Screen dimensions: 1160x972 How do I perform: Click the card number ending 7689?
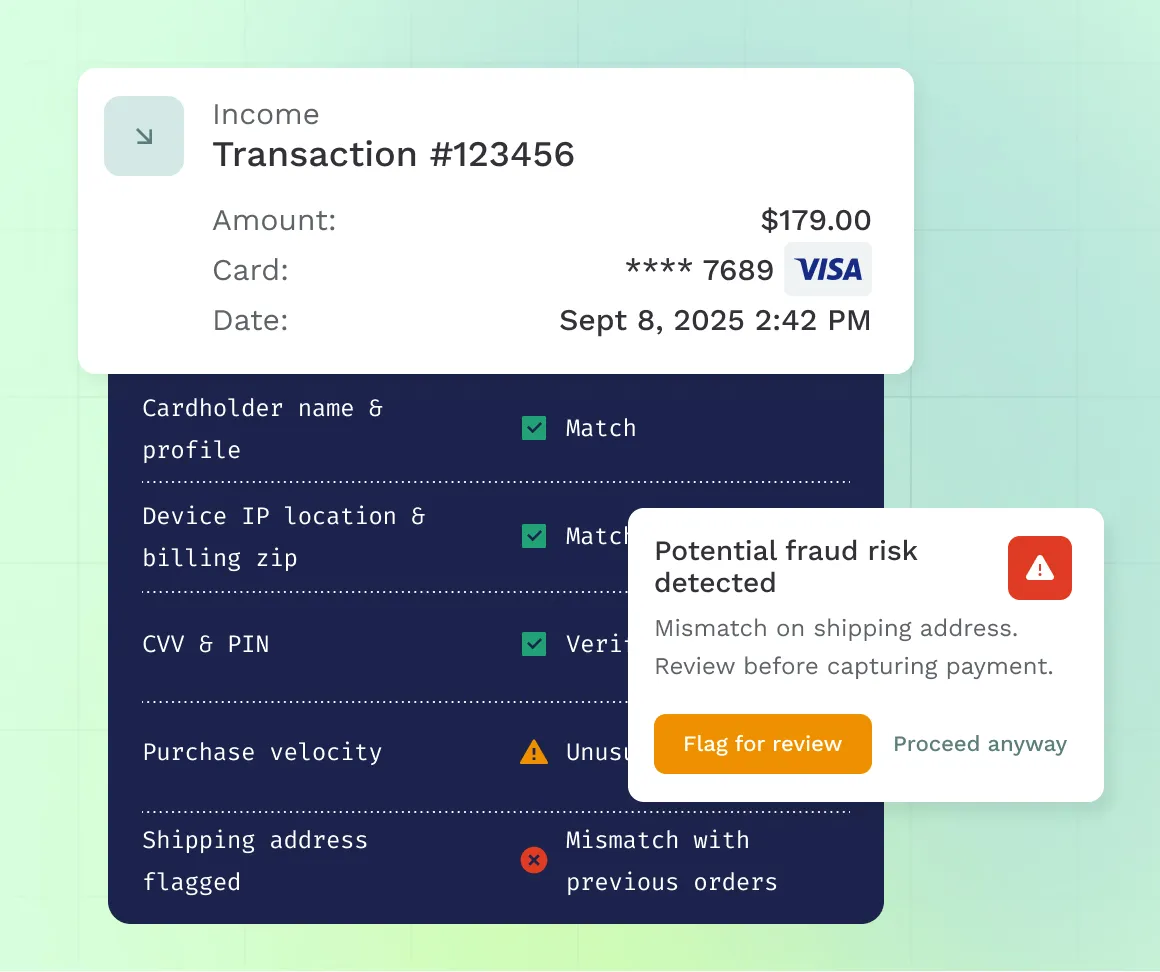pos(699,270)
